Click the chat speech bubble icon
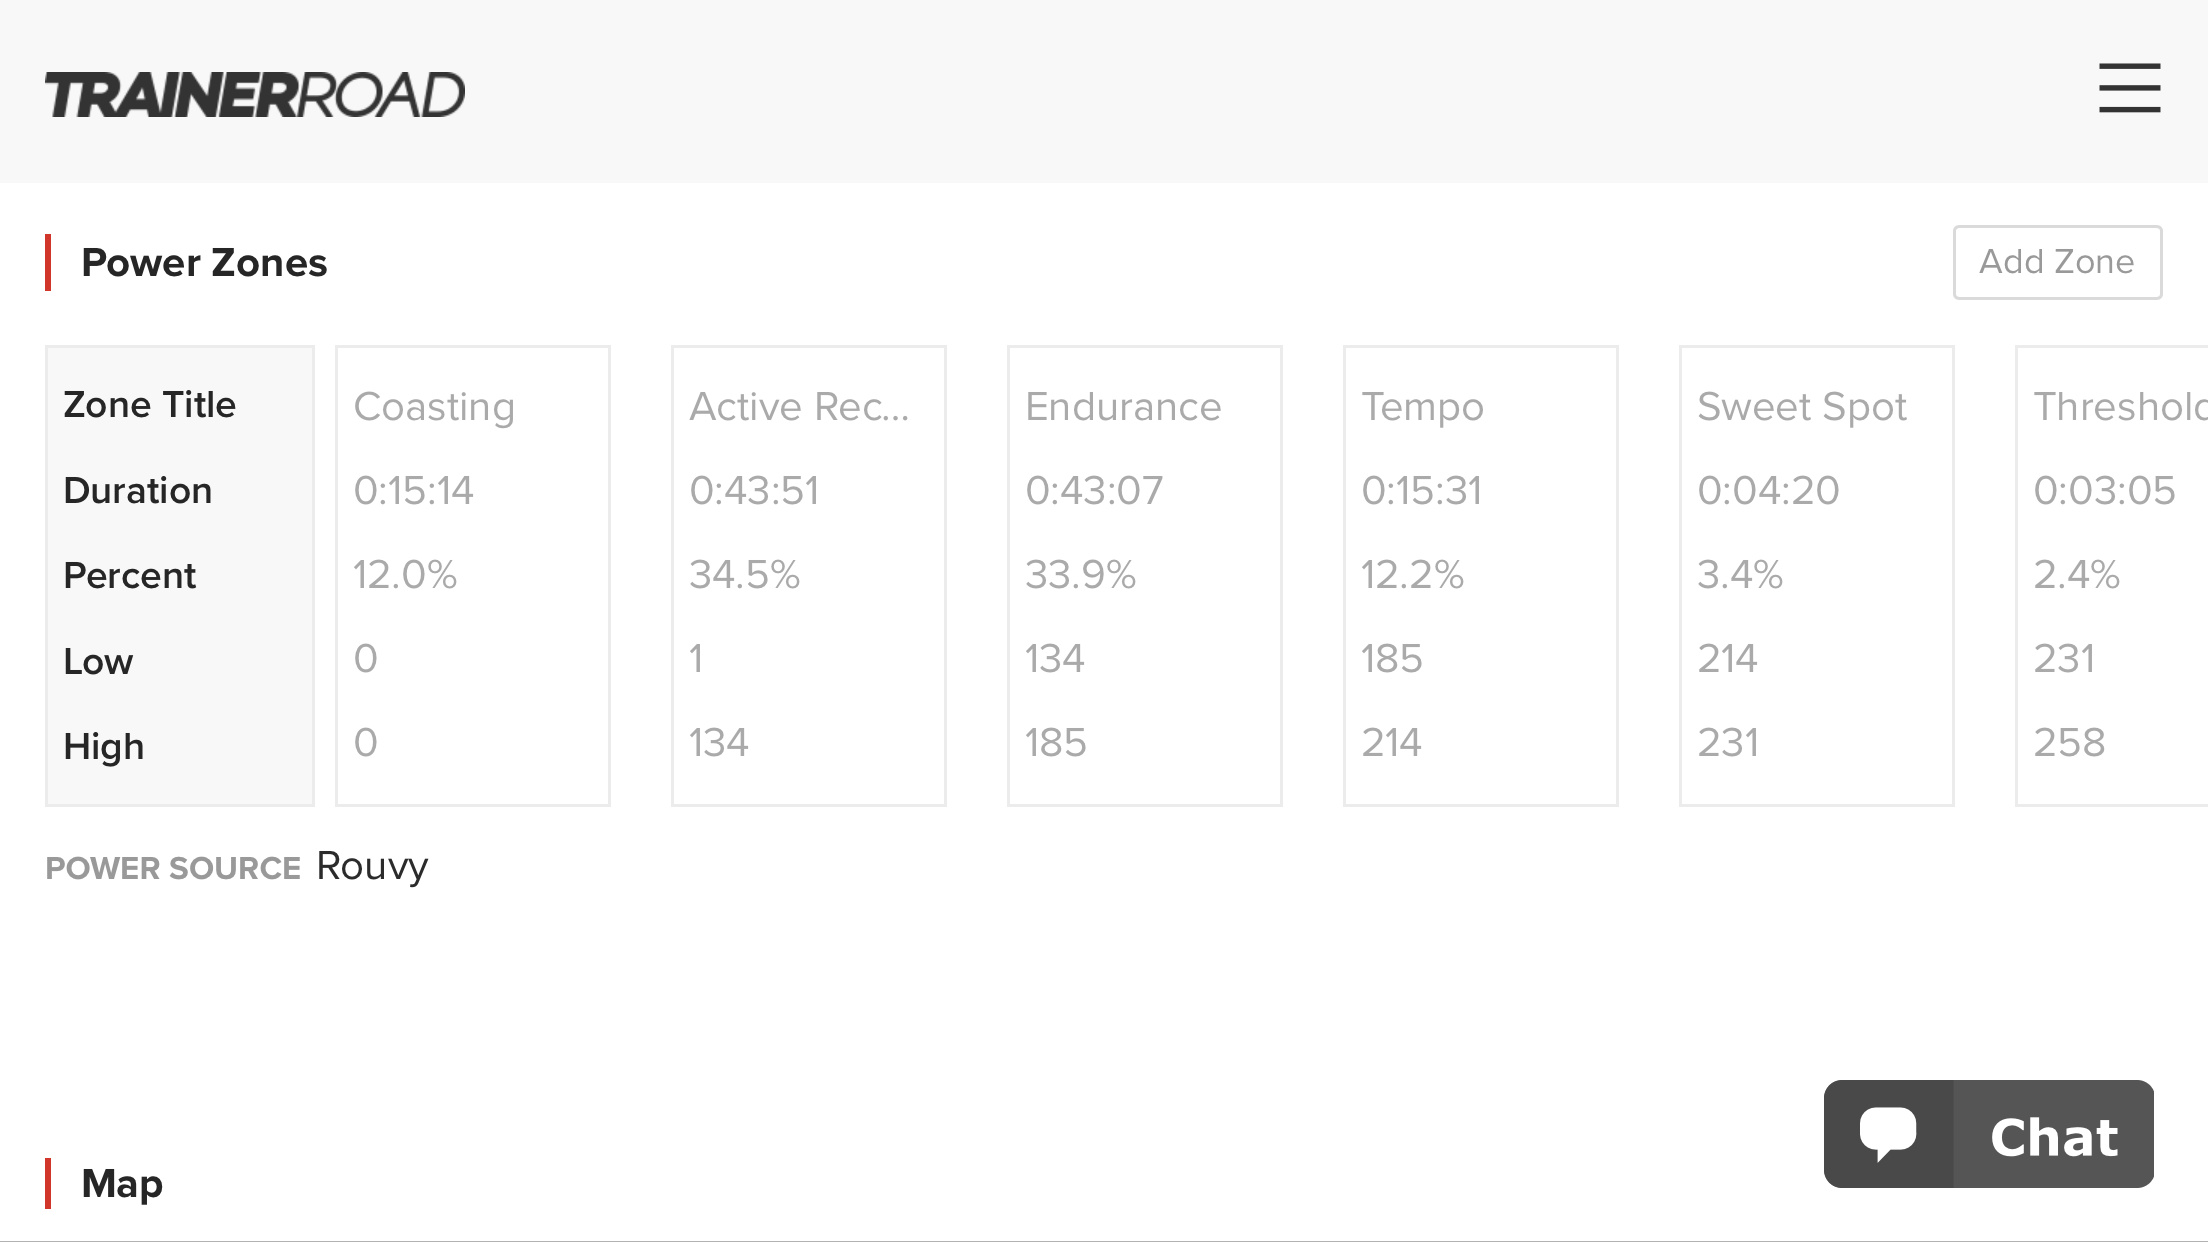The width and height of the screenshot is (2208, 1242). 1888,1134
